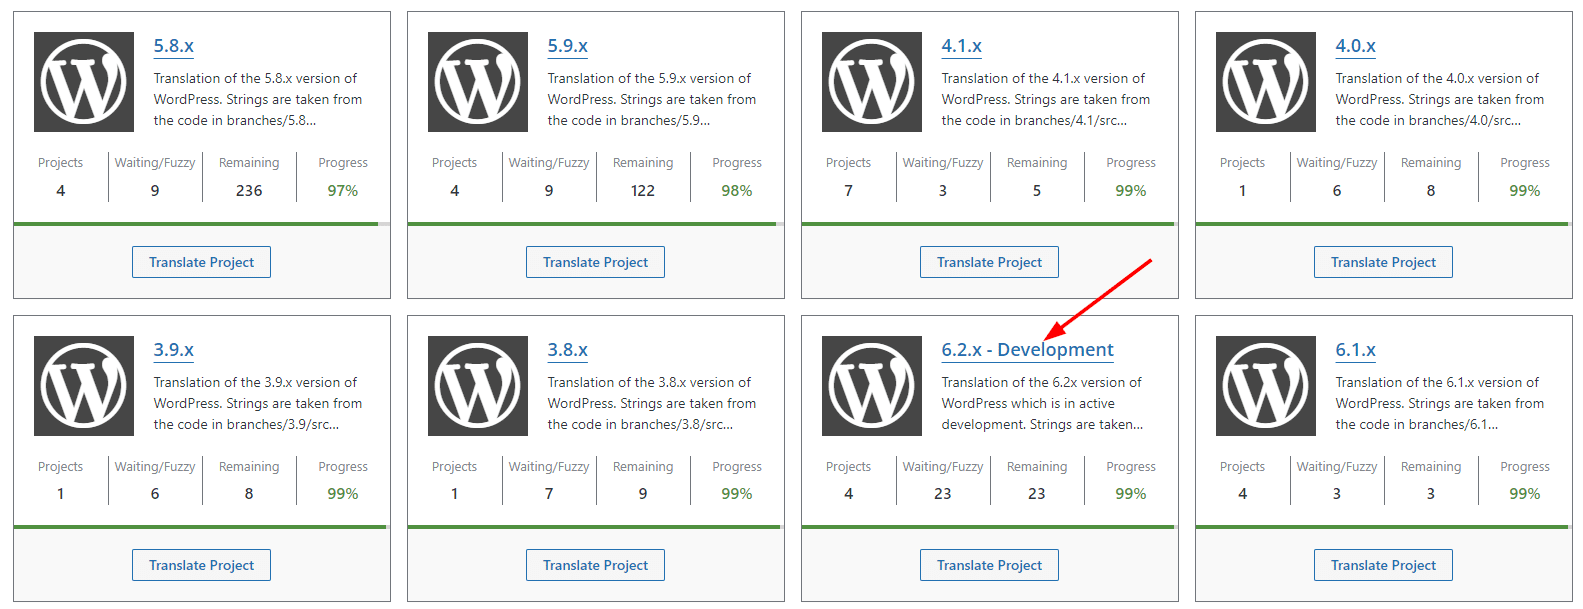This screenshot has width=1583, height=609.
Task: Click the WordPress logo on the 5.9.x card
Action: (478, 82)
